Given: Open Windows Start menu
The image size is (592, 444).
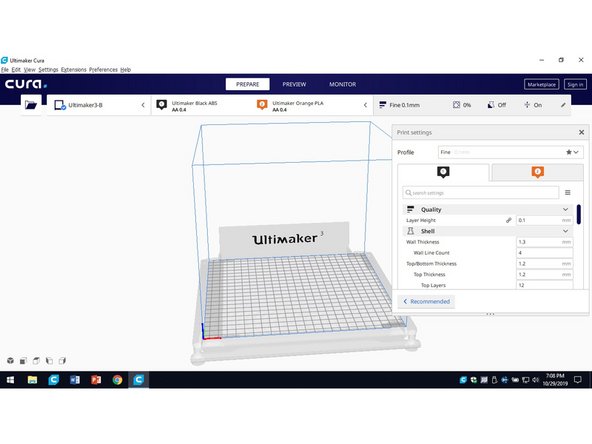Looking at the screenshot, I should click(10, 380).
